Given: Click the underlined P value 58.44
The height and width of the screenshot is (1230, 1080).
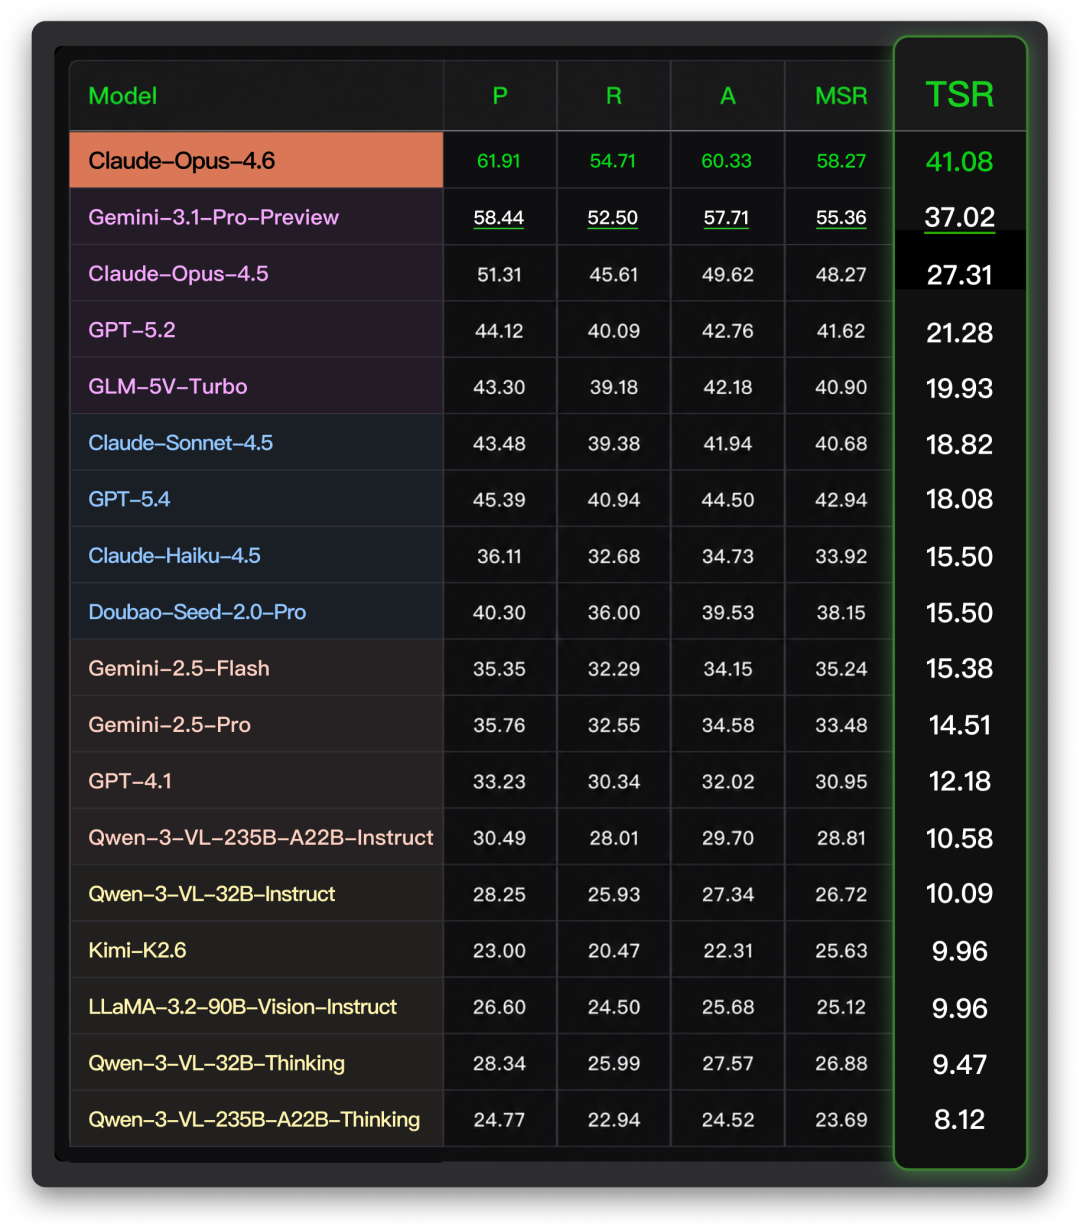Looking at the screenshot, I should (x=499, y=218).
